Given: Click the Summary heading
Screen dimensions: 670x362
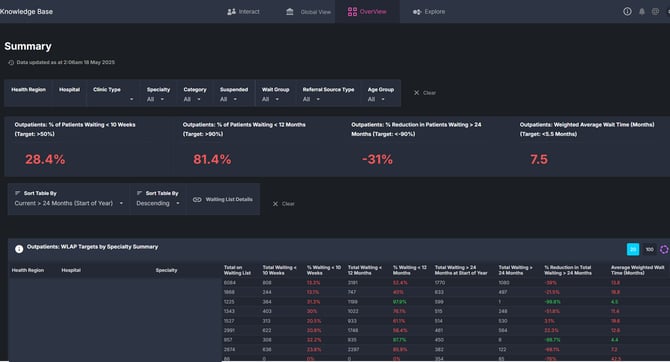Looking at the screenshot, I should pos(28,46).
